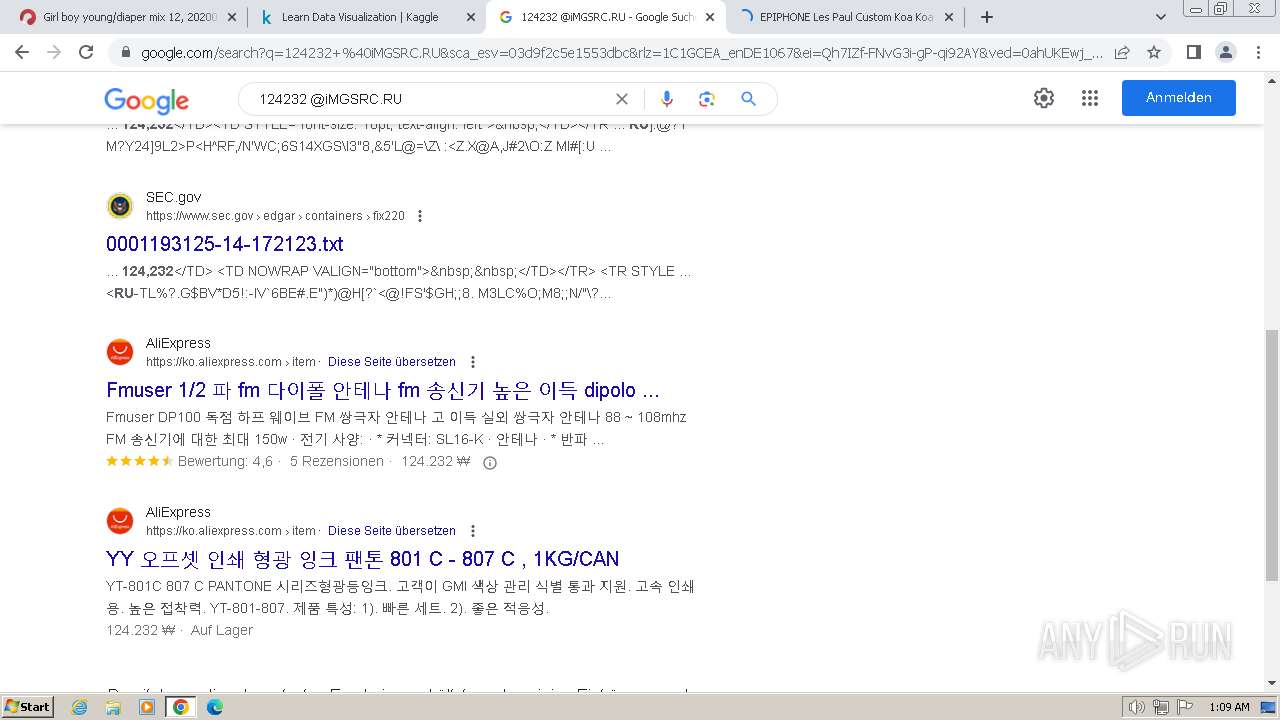Switch to EPIPHONE Les Paul Custom Koa tab

click(x=845, y=17)
